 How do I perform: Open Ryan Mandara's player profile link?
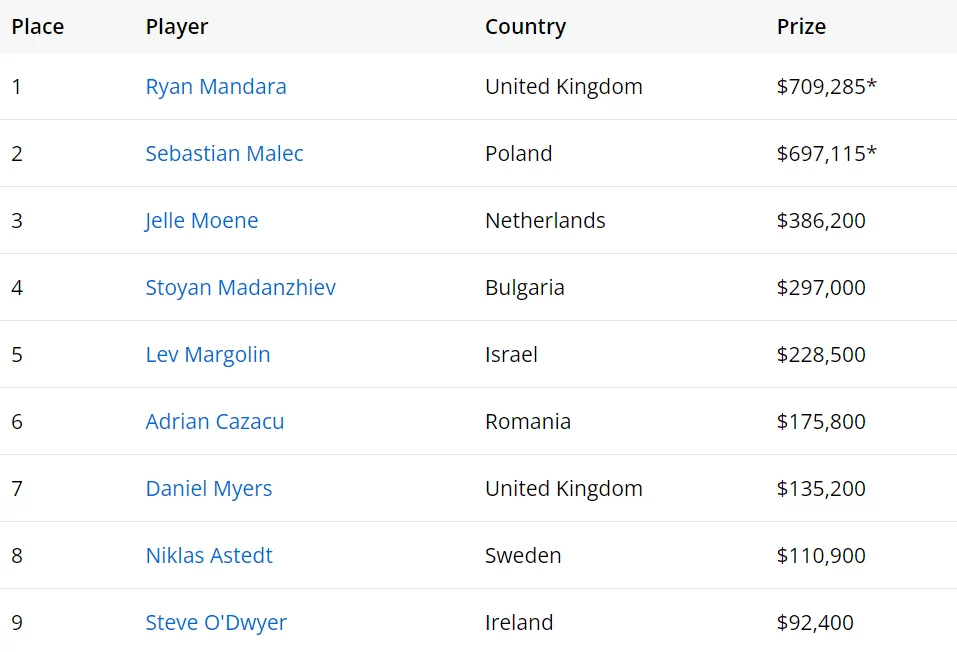coord(215,87)
